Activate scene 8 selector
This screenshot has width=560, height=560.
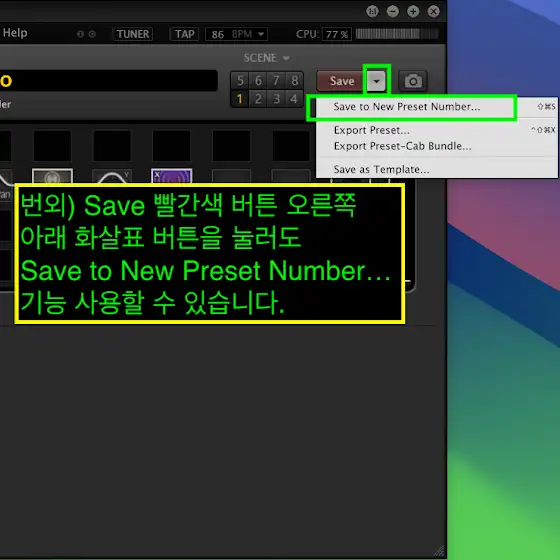click(x=294, y=81)
